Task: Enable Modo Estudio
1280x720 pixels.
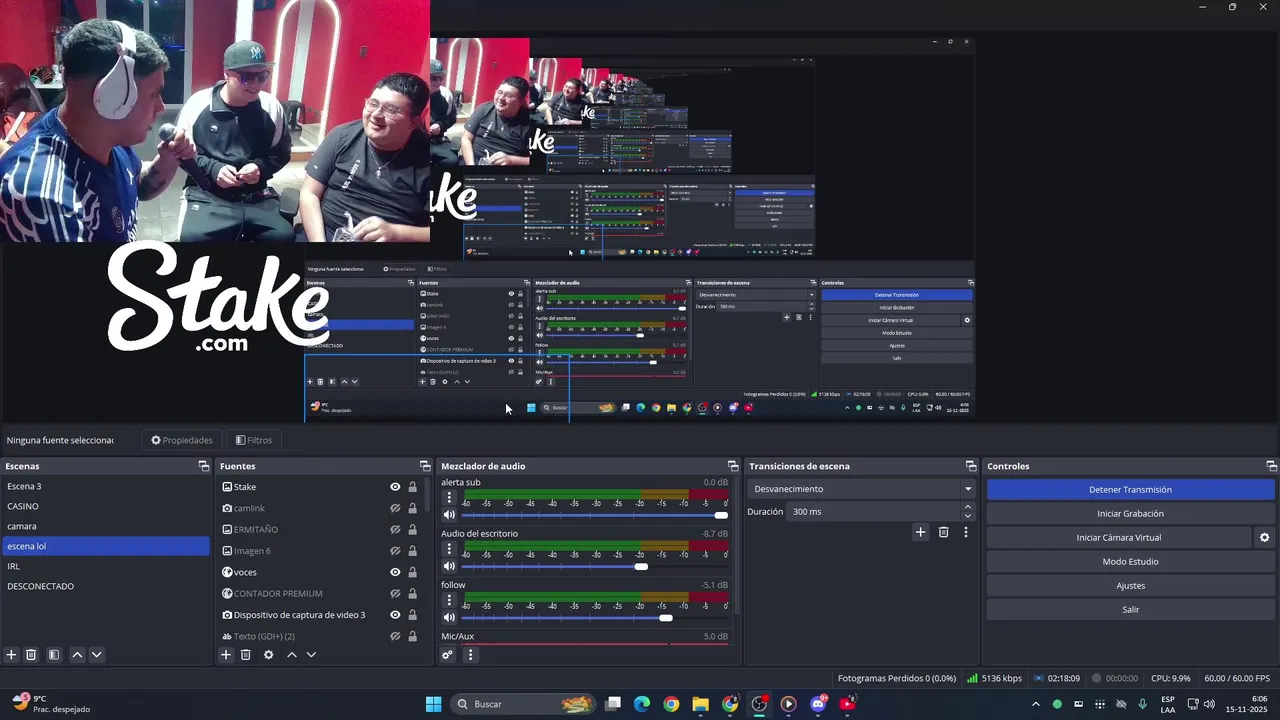Action: pos(1130,562)
